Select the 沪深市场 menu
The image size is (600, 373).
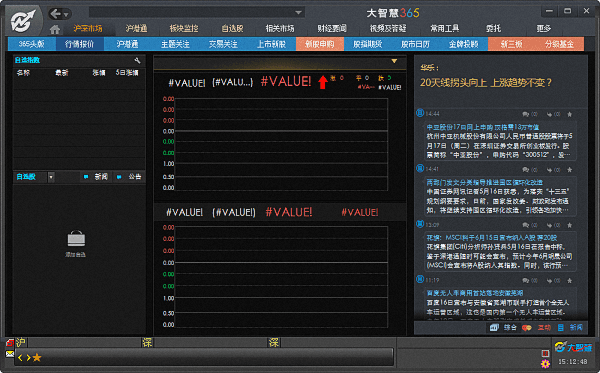[88, 28]
